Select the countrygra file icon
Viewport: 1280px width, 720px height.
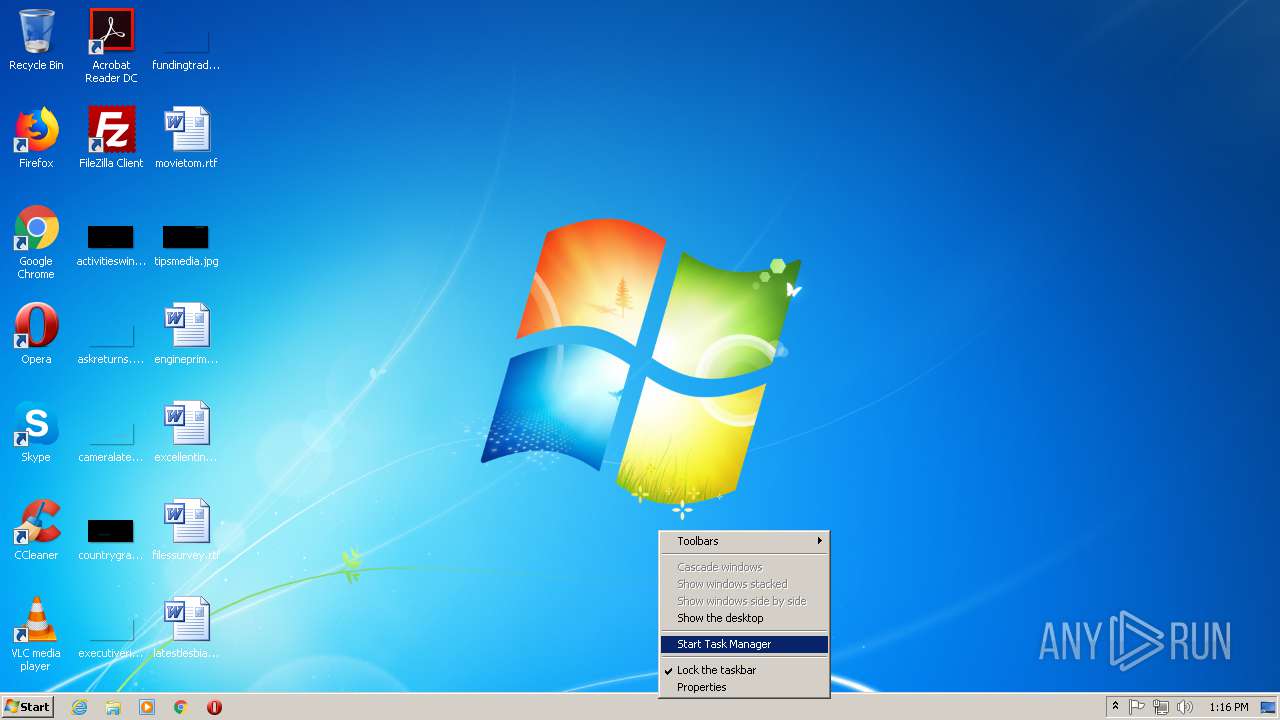[x=111, y=538]
